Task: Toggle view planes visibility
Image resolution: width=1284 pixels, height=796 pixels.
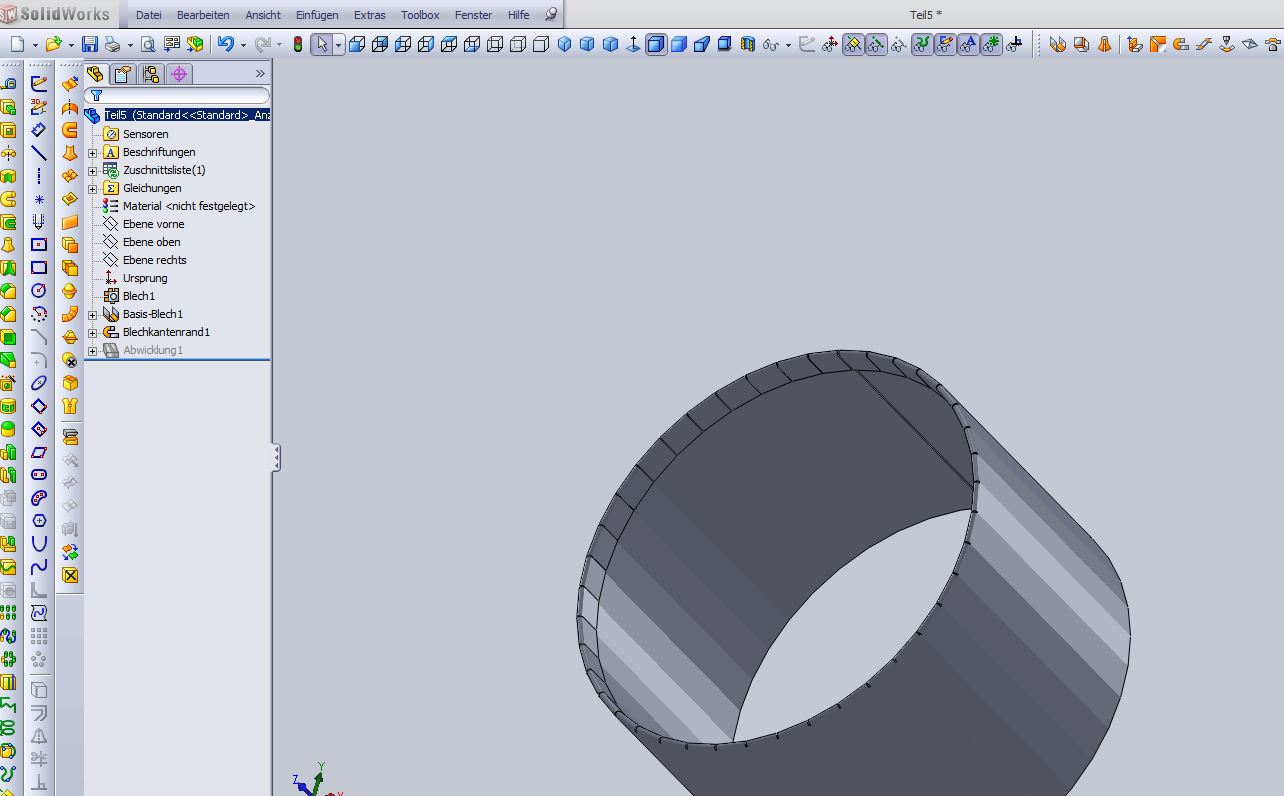Action: click(x=853, y=45)
